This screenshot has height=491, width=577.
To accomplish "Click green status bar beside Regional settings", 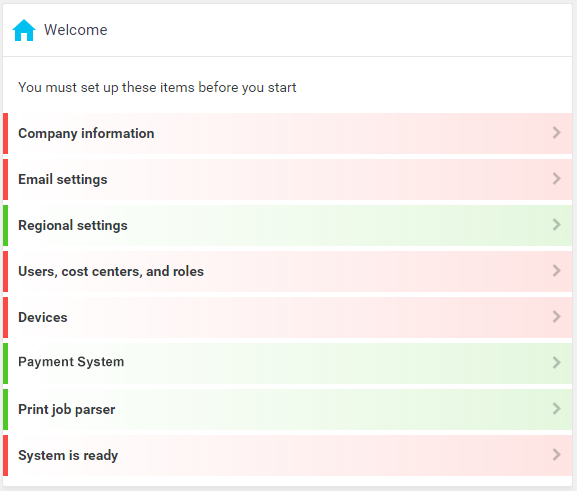I will 6,225.
